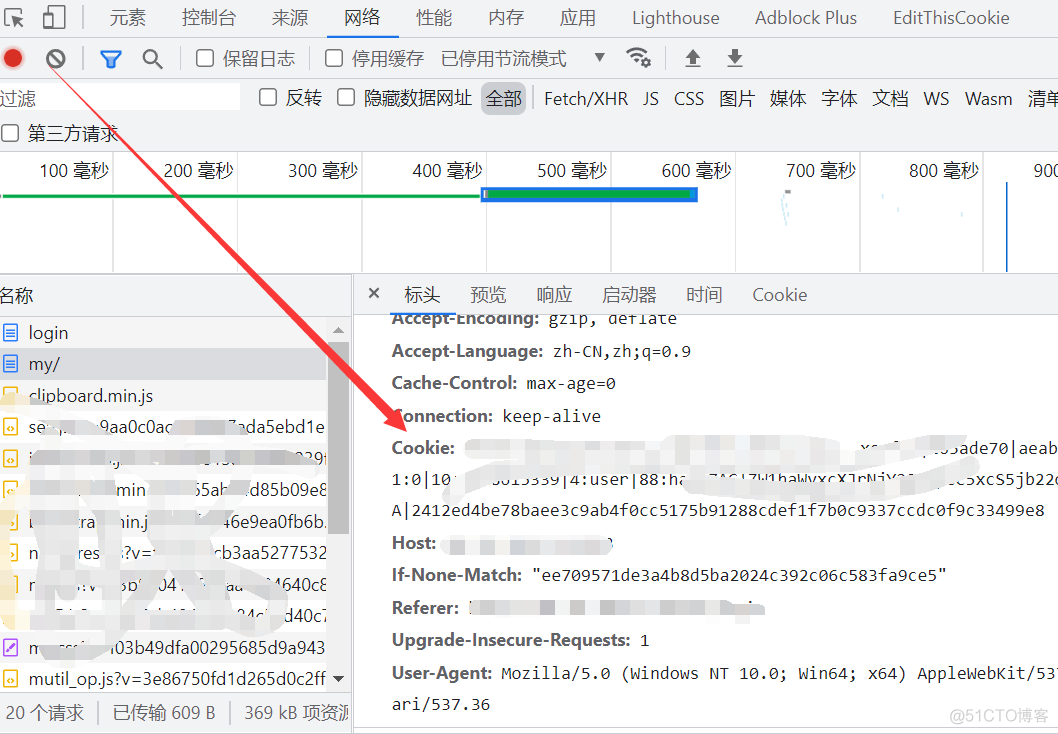This screenshot has height=734, width=1058.
Task: Enable the 停用缓存 checkbox
Action: coord(334,59)
